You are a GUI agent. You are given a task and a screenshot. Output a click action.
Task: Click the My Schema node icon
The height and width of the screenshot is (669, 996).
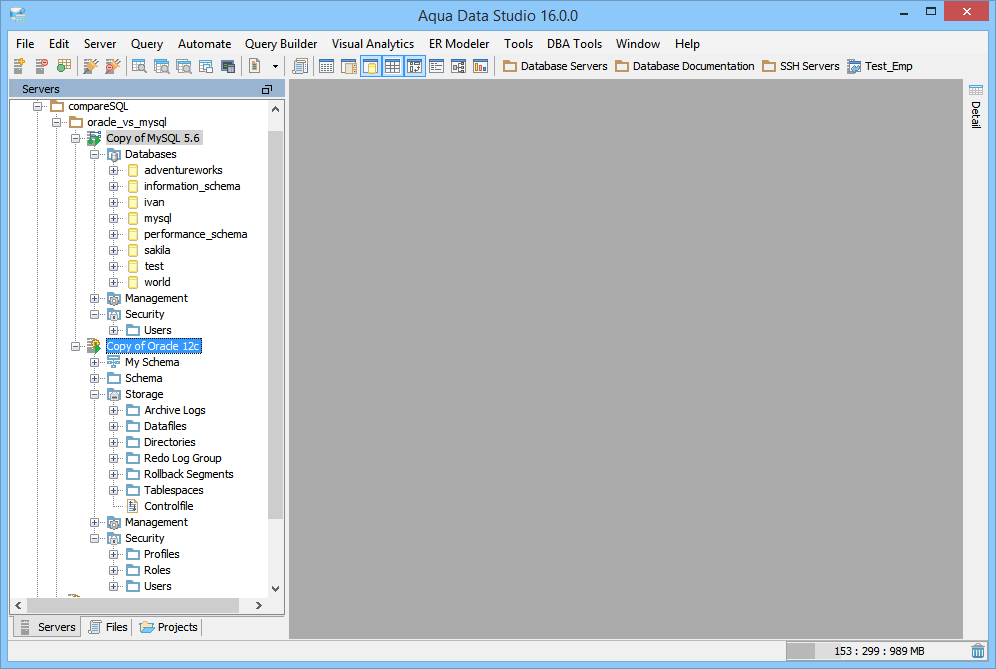(114, 362)
